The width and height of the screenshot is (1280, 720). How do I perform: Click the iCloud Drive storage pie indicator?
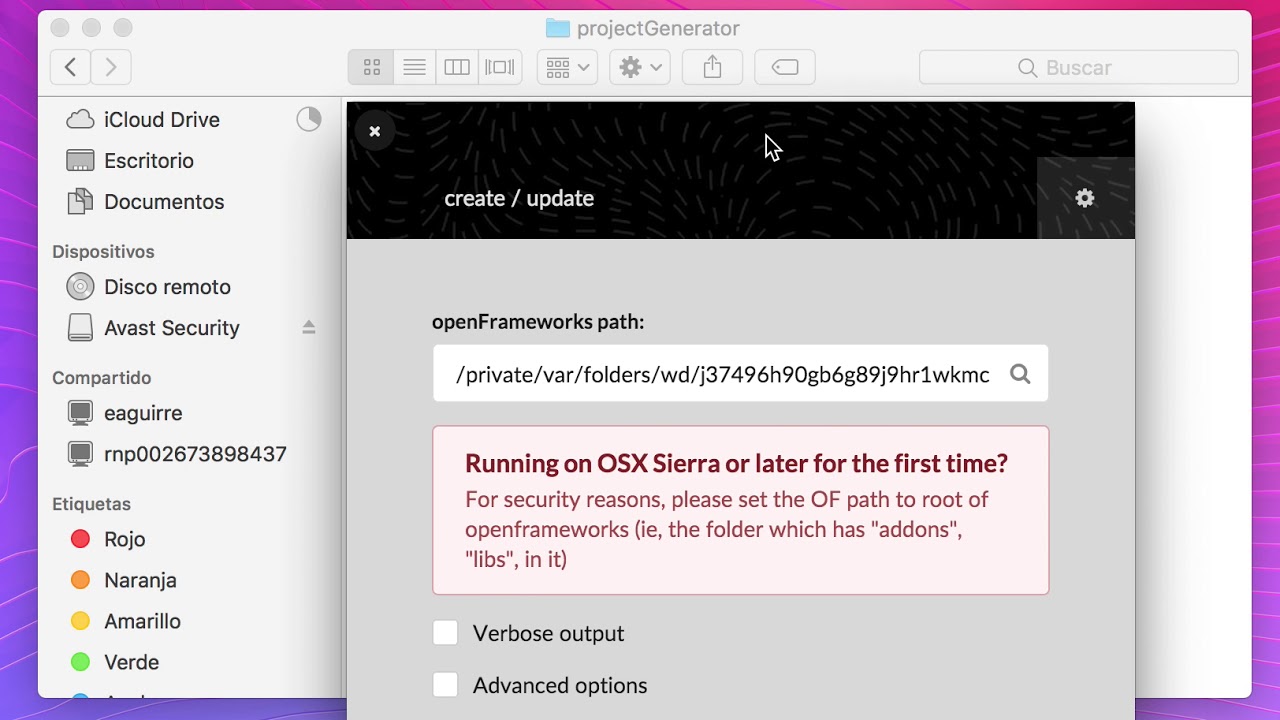point(309,119)
